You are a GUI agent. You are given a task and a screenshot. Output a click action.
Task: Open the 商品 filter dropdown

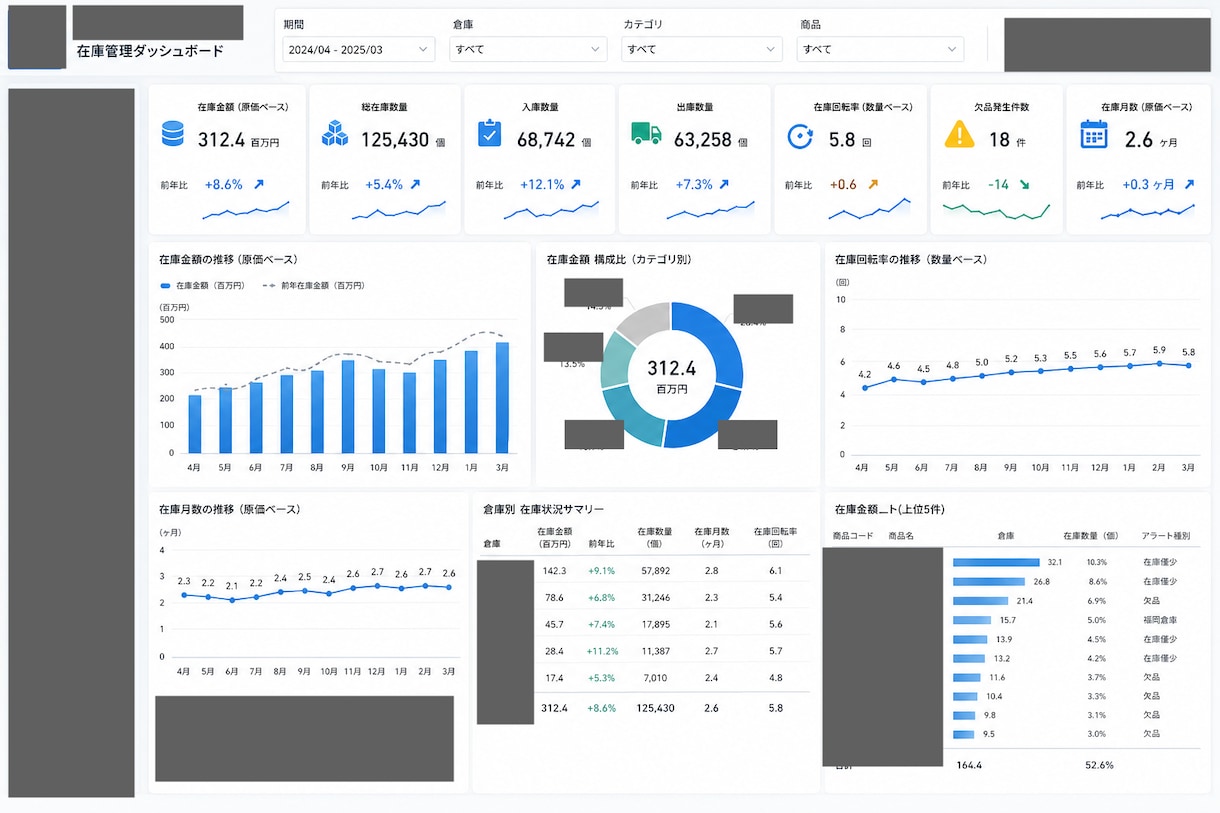[x=880, y=49]
